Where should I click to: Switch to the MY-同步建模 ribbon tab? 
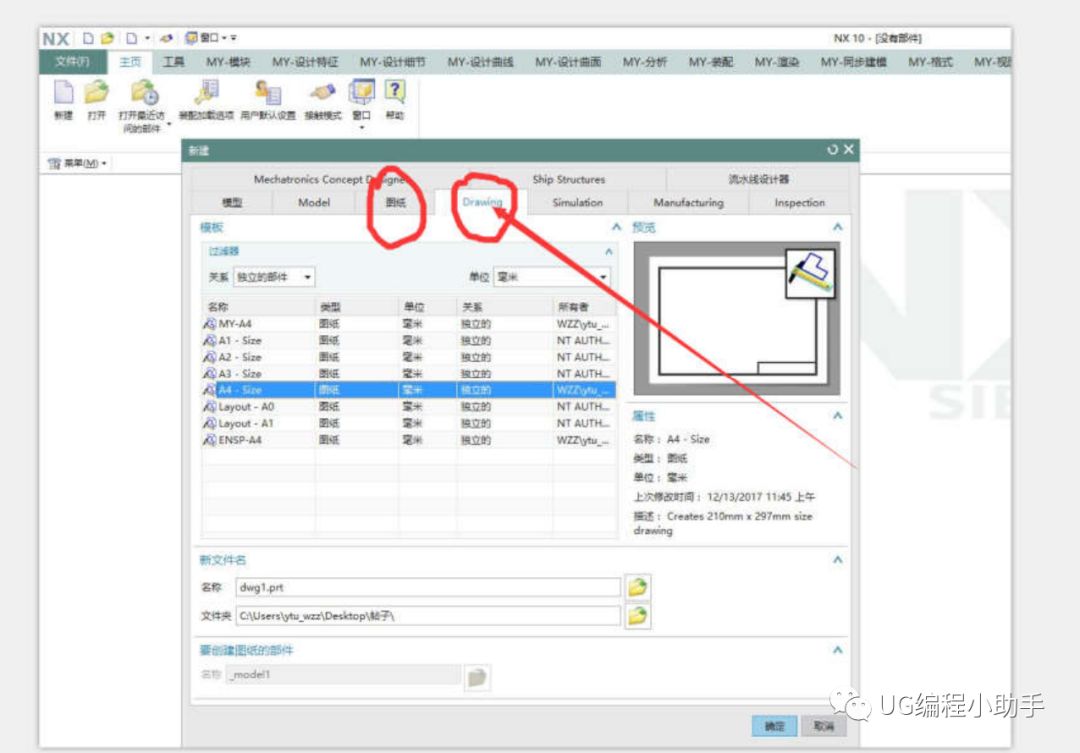(853, 62)
